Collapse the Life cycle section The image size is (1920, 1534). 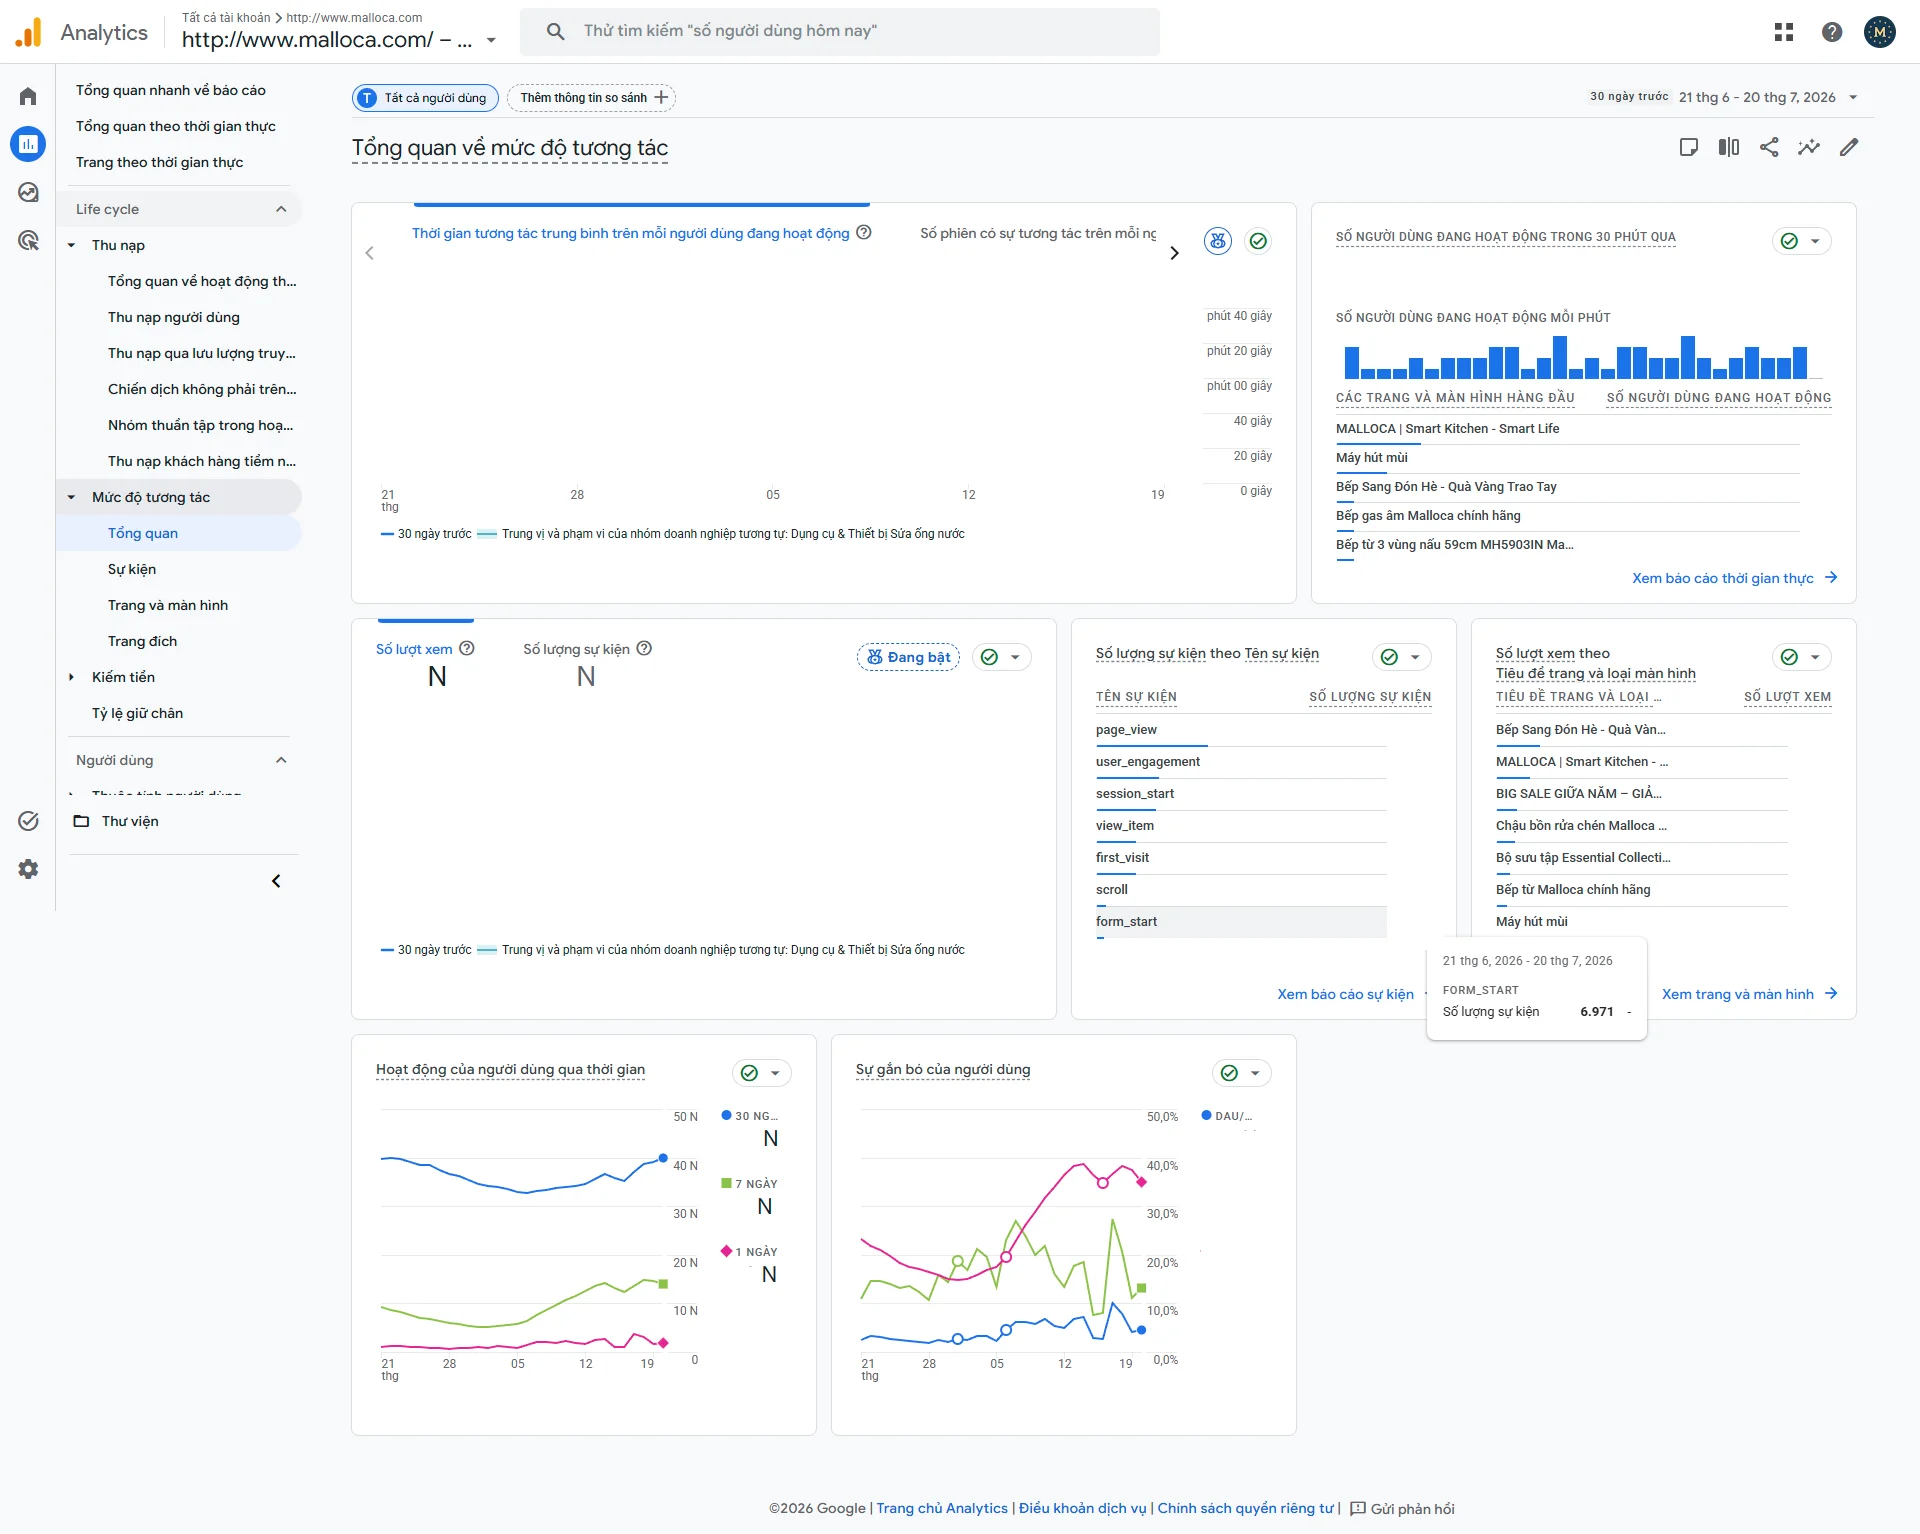281,209
